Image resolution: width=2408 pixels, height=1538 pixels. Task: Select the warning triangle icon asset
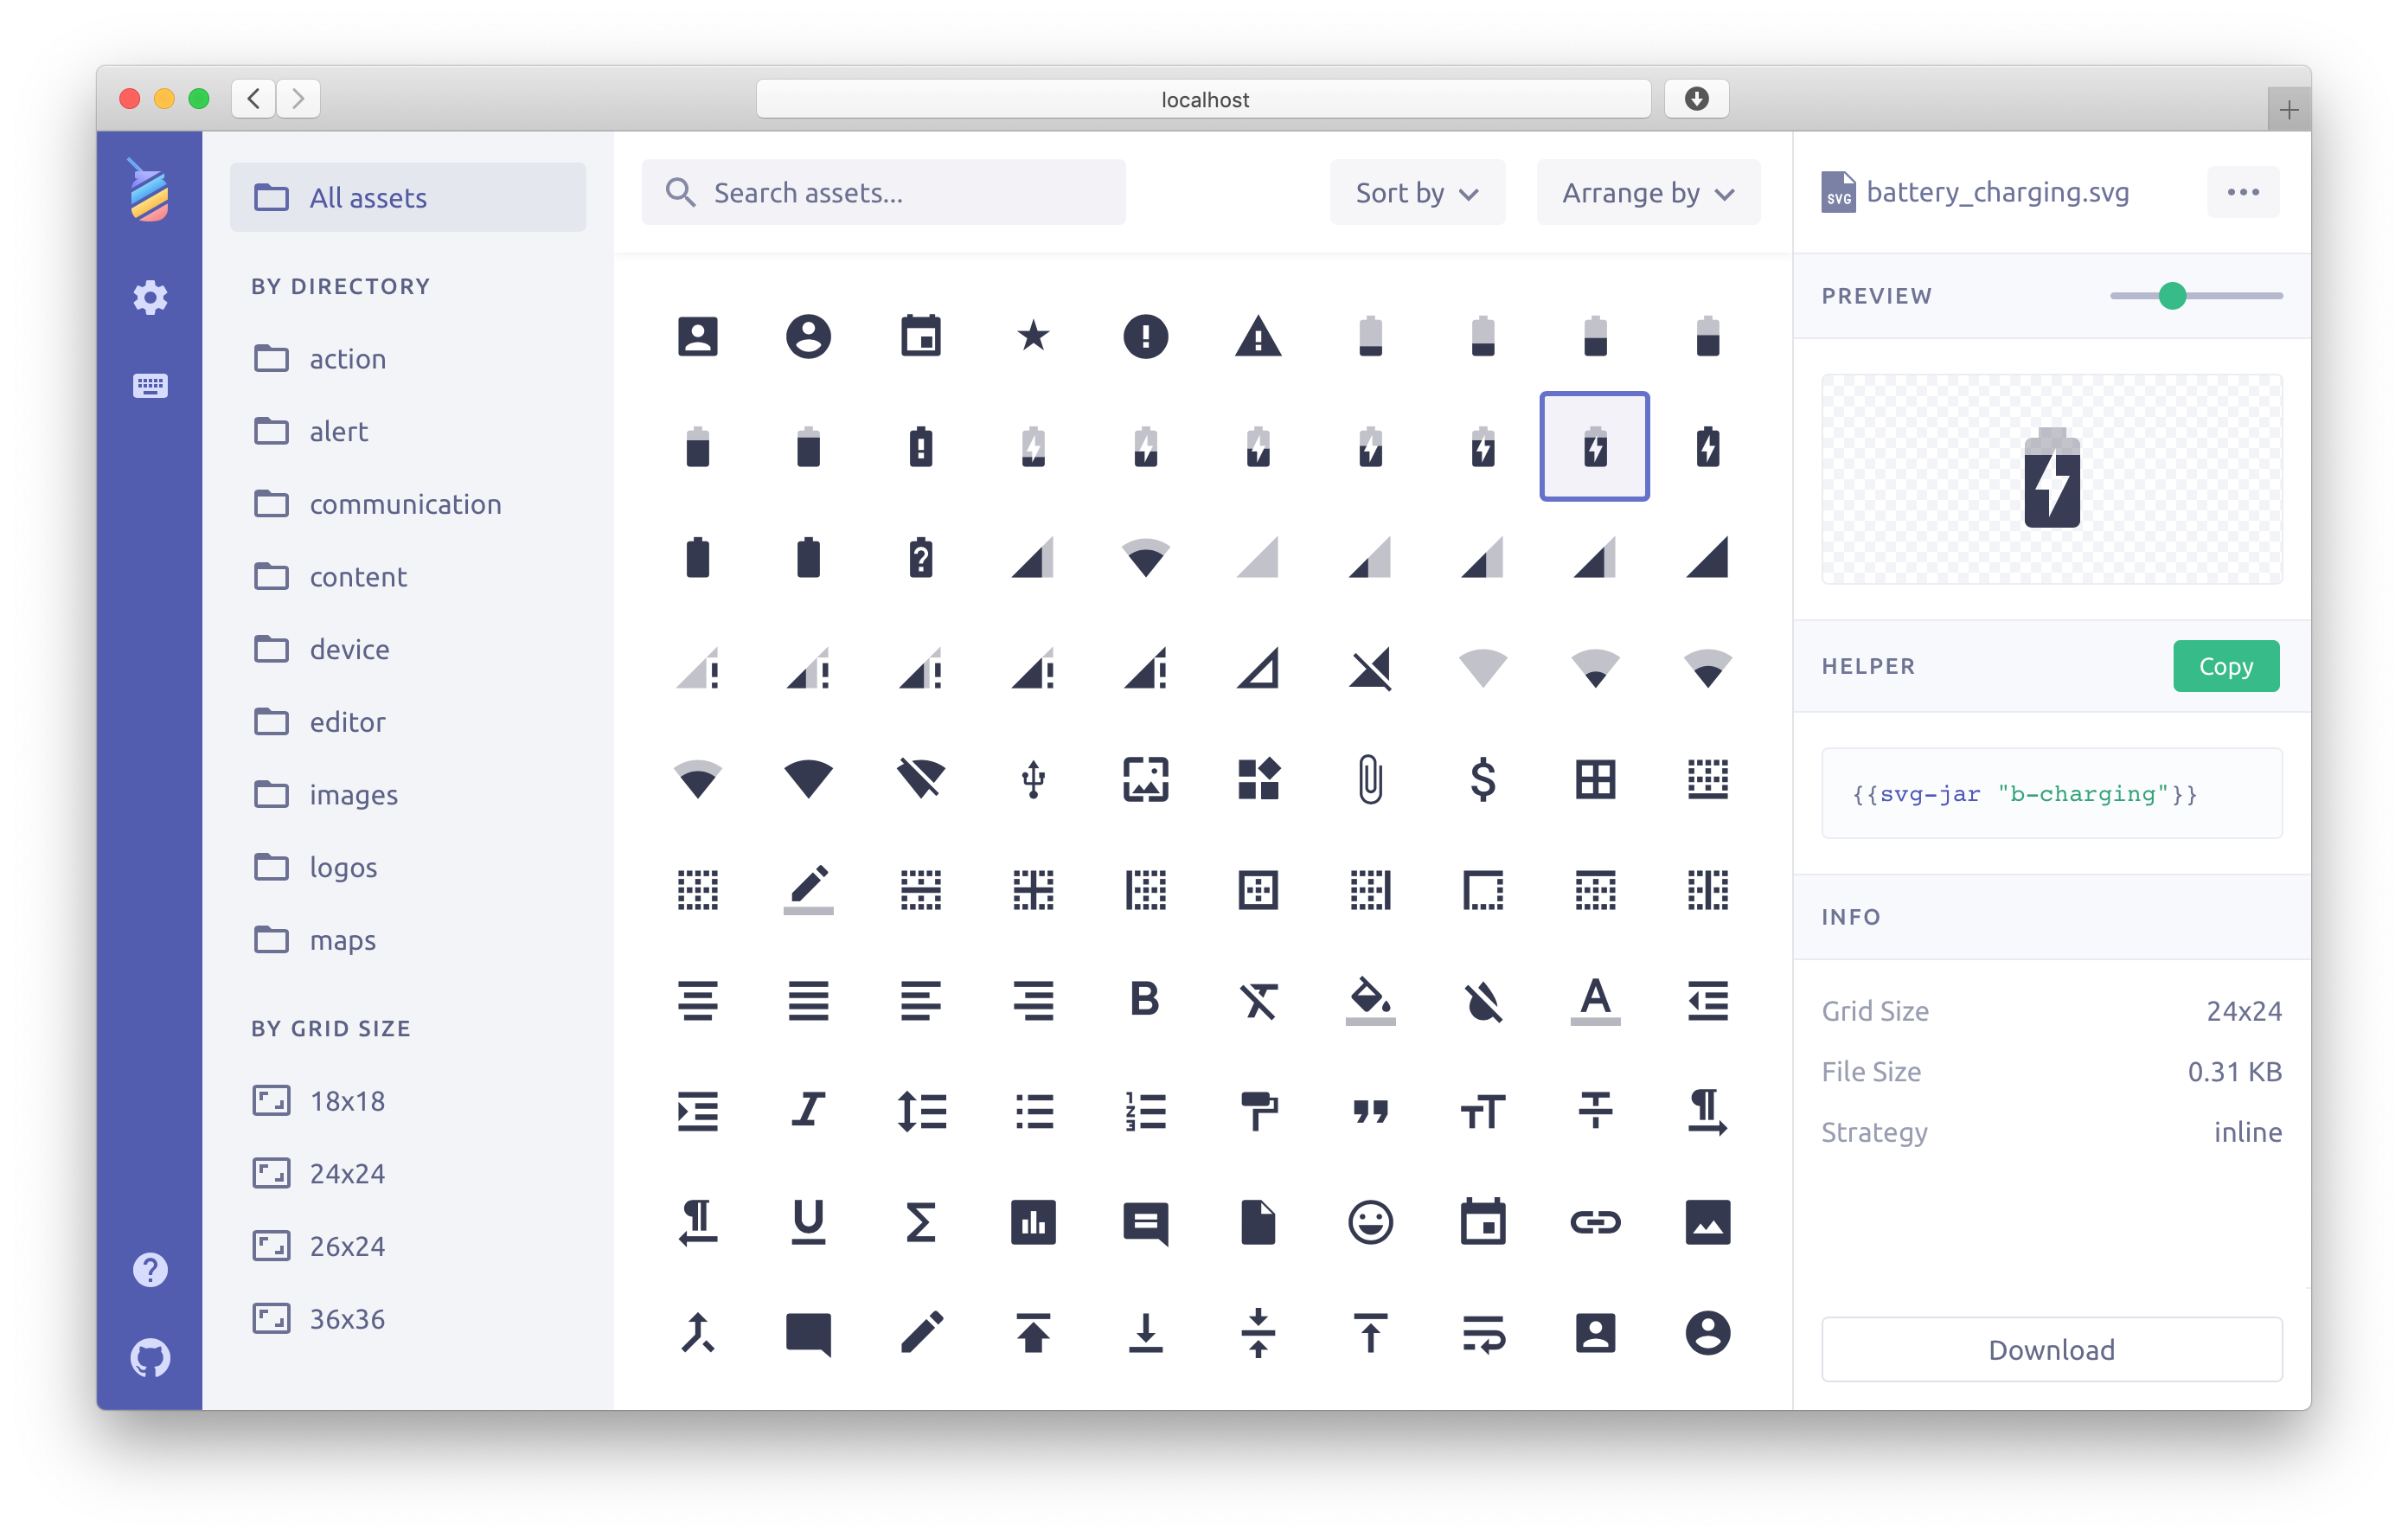coord(1258,336)
